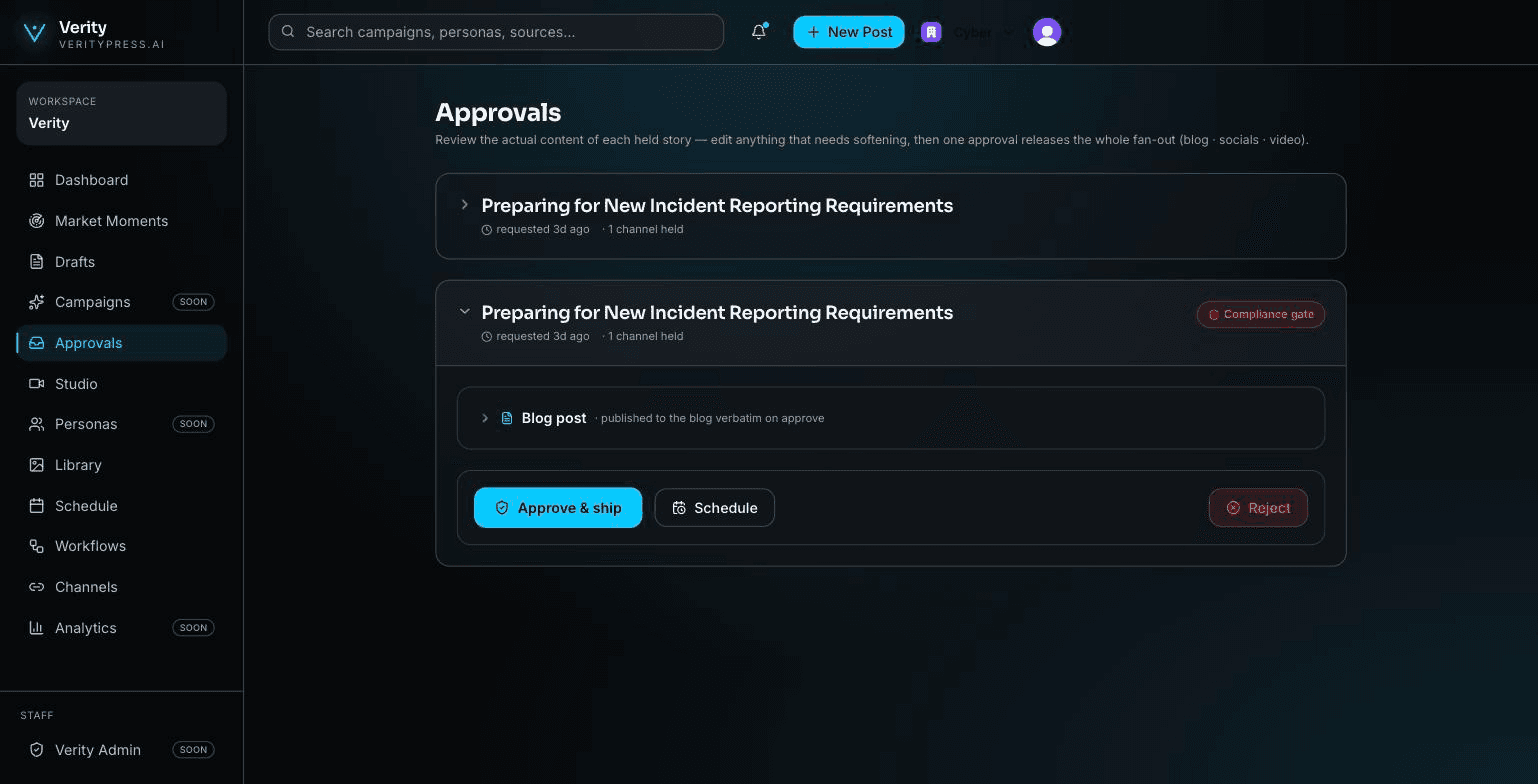1538x784 pixels.
Task: Collapse the second Incident Reporting story
Action: click(x=464, y=312)
